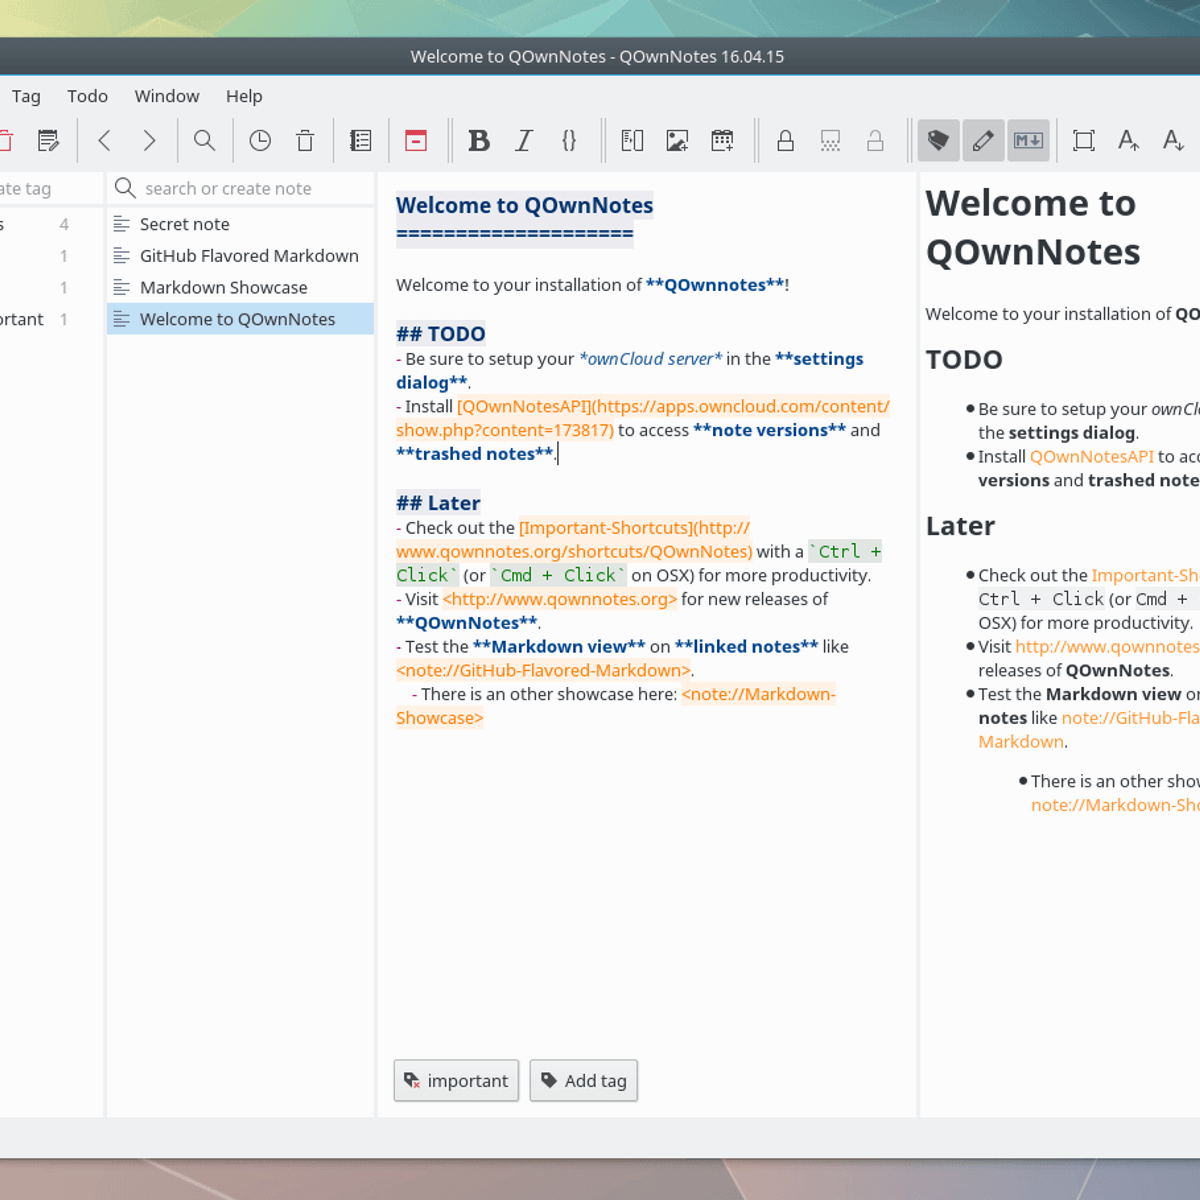Open the todo list icon
The height and width of the screenshot is (1200, 1200).
[361, 141]
